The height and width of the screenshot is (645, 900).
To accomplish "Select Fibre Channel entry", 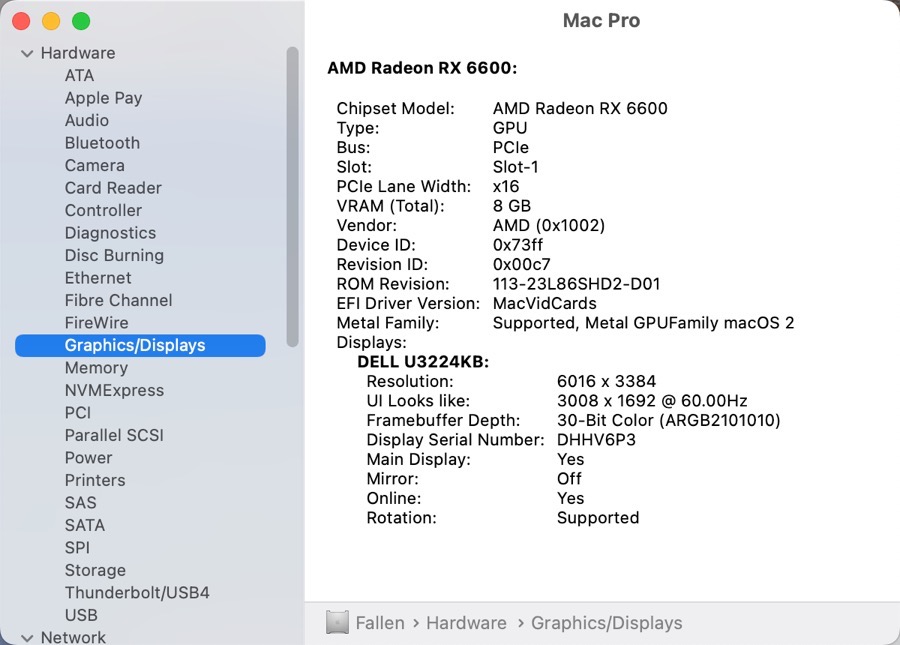I will coord(118,300).
